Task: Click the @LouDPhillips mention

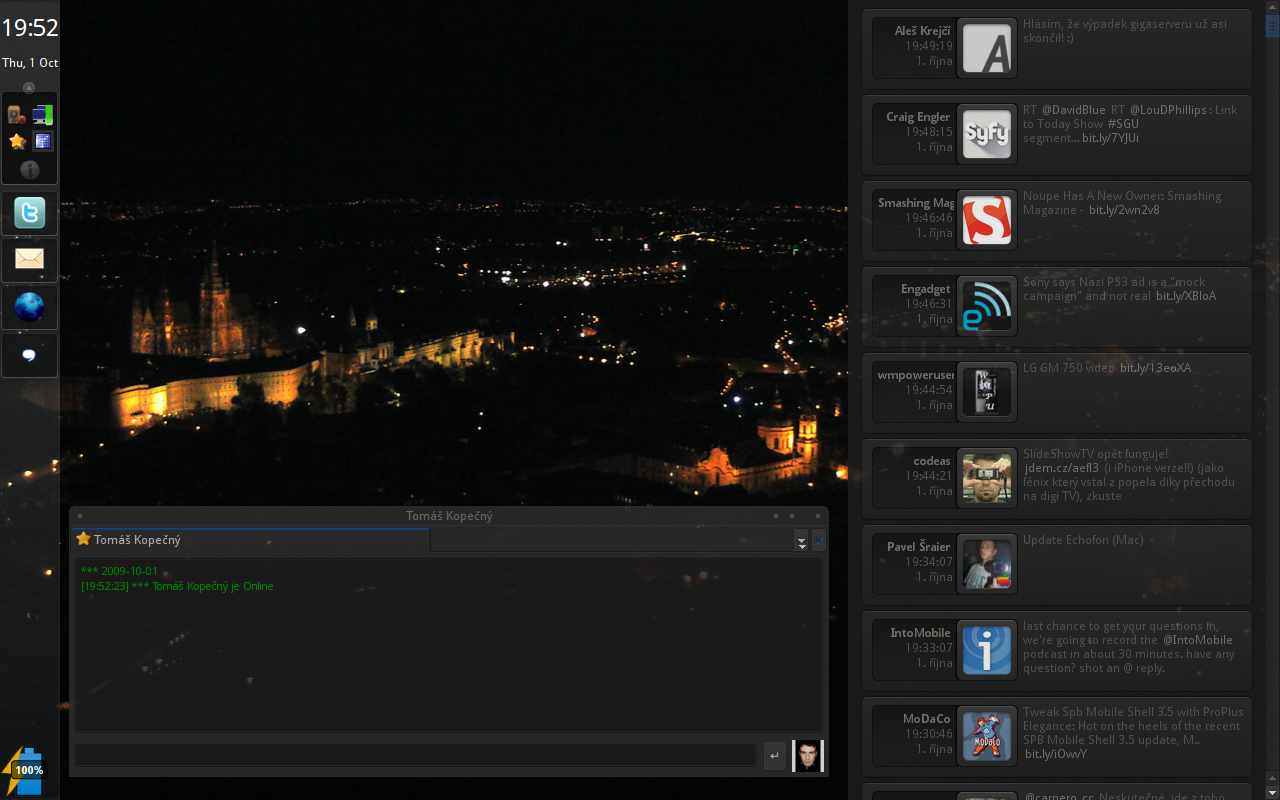Action: coord(1170,110)
